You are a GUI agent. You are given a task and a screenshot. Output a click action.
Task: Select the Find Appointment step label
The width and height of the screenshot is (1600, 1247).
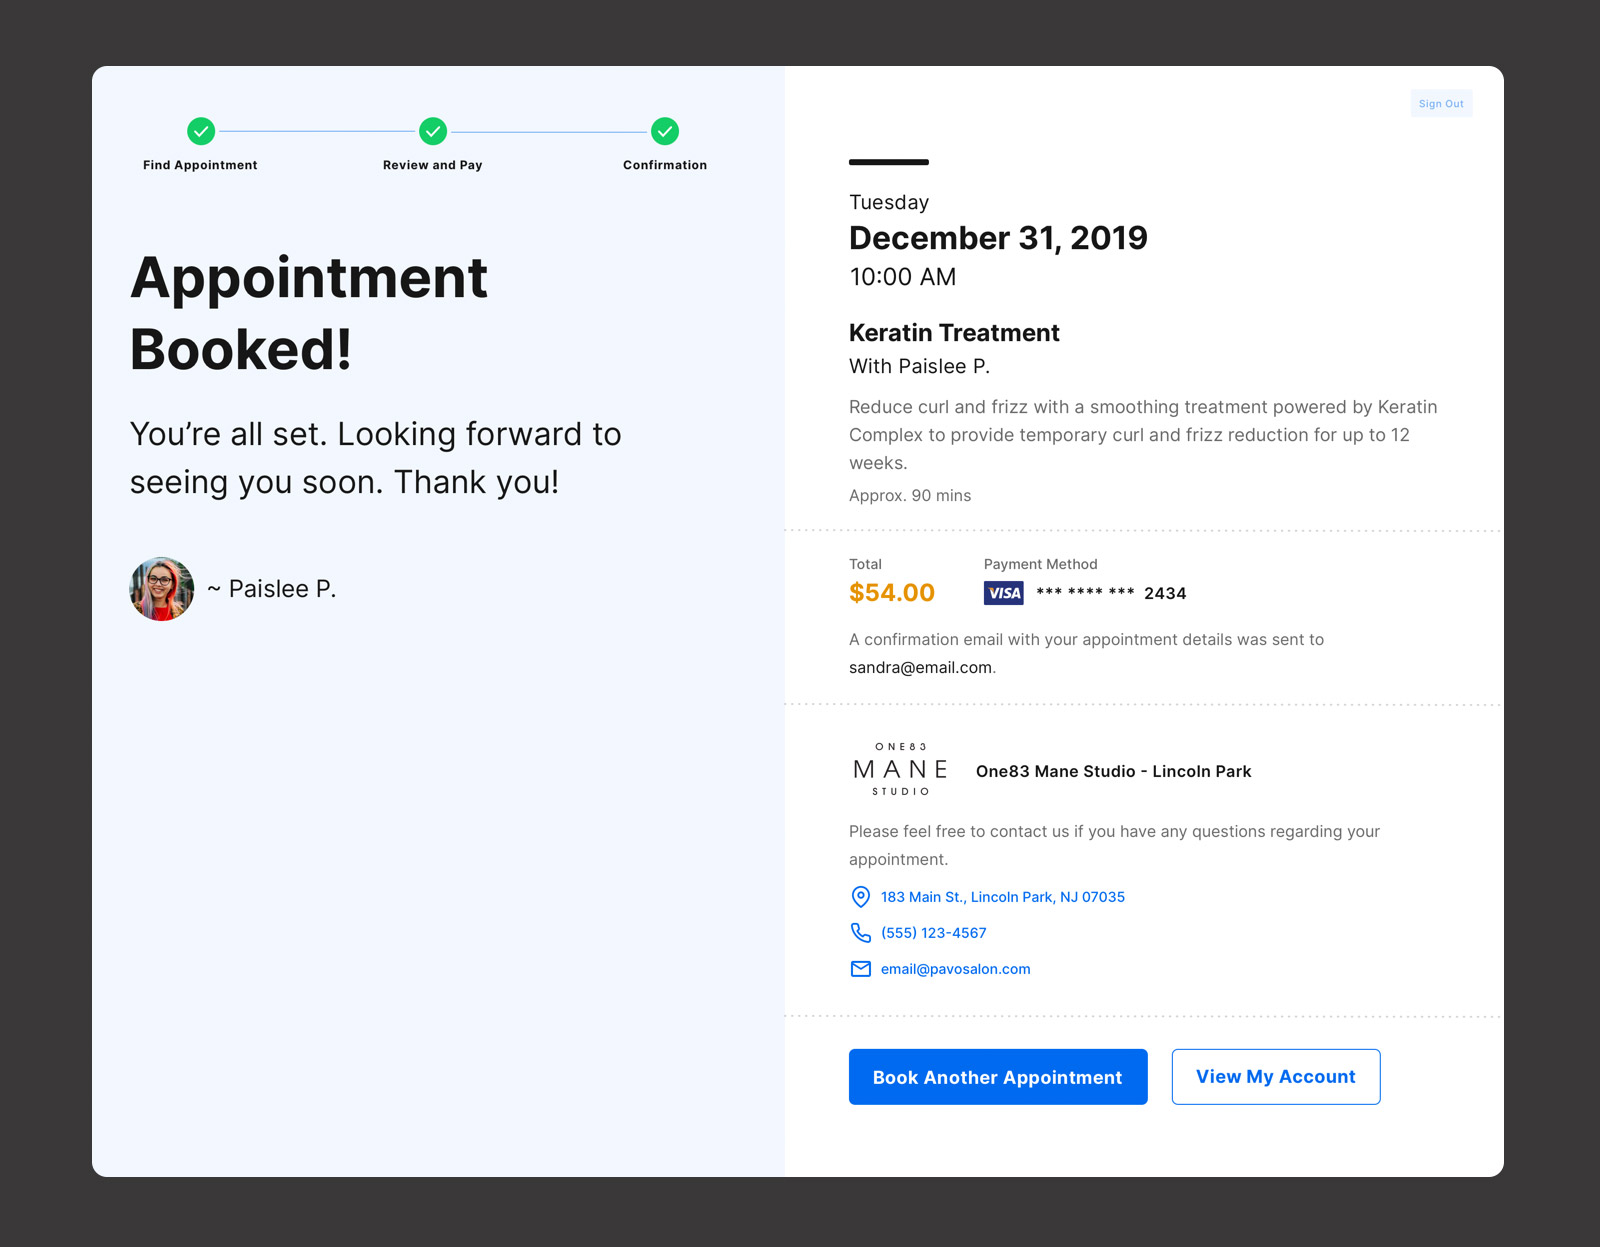(200, 165)
